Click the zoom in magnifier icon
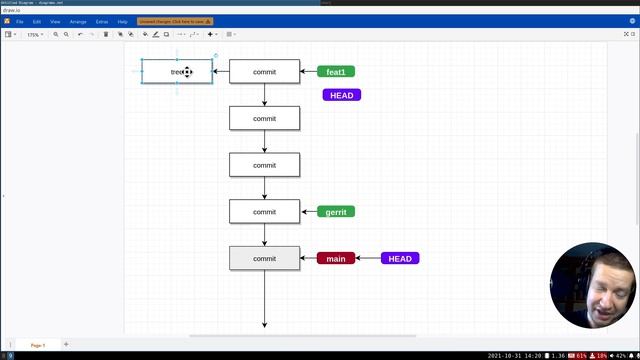Viewport: 640px width, 360px height. click(x=56, y=35)
